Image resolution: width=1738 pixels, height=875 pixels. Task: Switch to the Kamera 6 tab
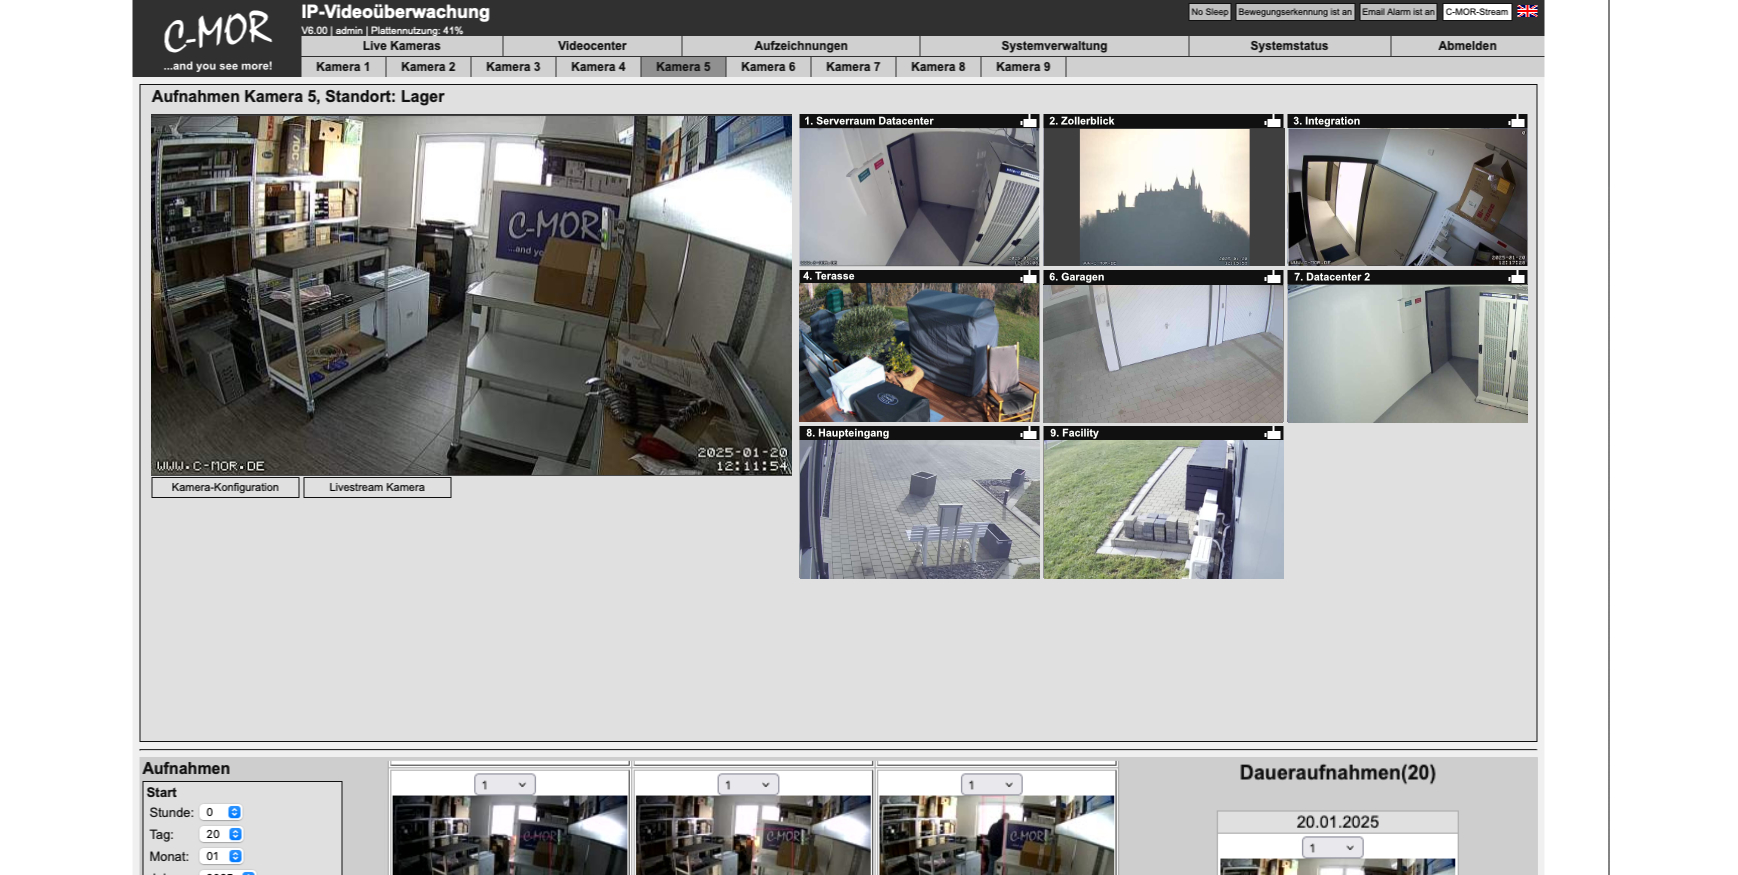point(768,67)
